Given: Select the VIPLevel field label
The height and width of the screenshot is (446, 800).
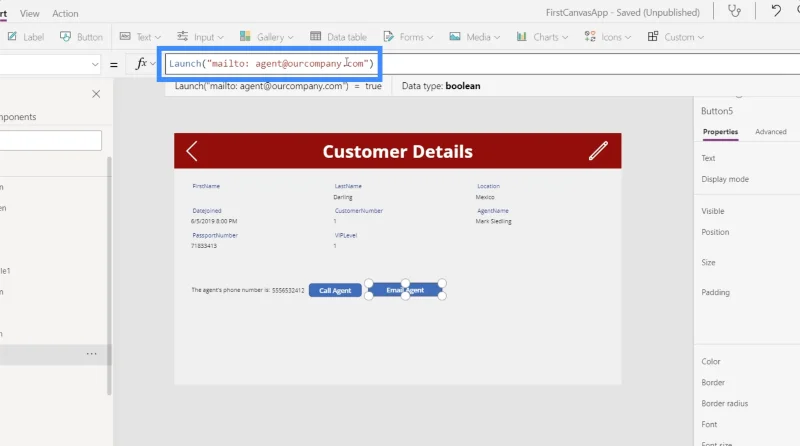Looking at the screenshot, I should click(x=346, y=235).
